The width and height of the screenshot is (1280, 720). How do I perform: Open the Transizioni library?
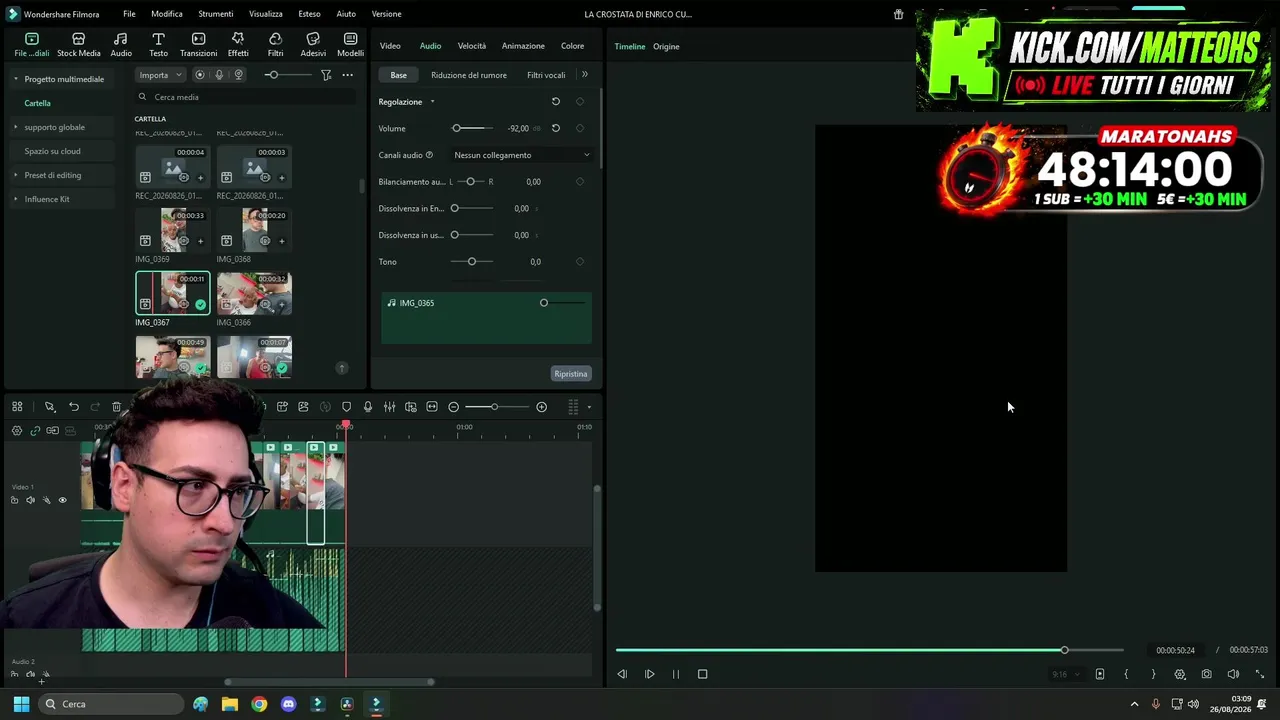tap(198, 44)
